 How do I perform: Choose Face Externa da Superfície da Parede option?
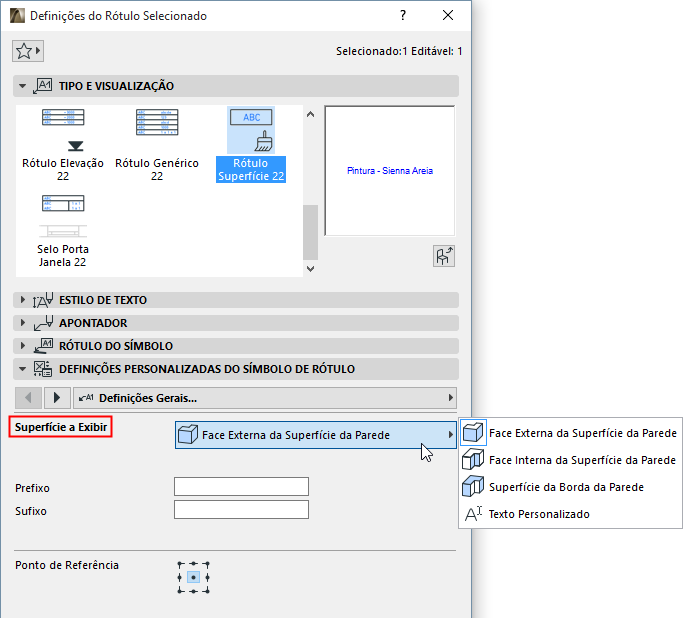click(570, 433)
